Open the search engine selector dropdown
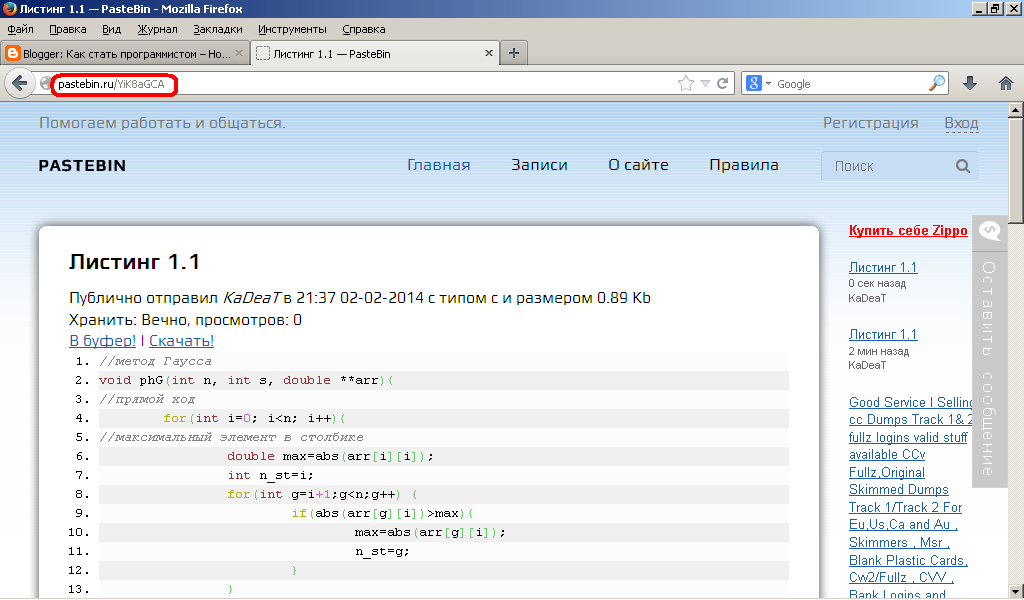The height and width of the screenshot is (600, 1024). coord(769,84)
